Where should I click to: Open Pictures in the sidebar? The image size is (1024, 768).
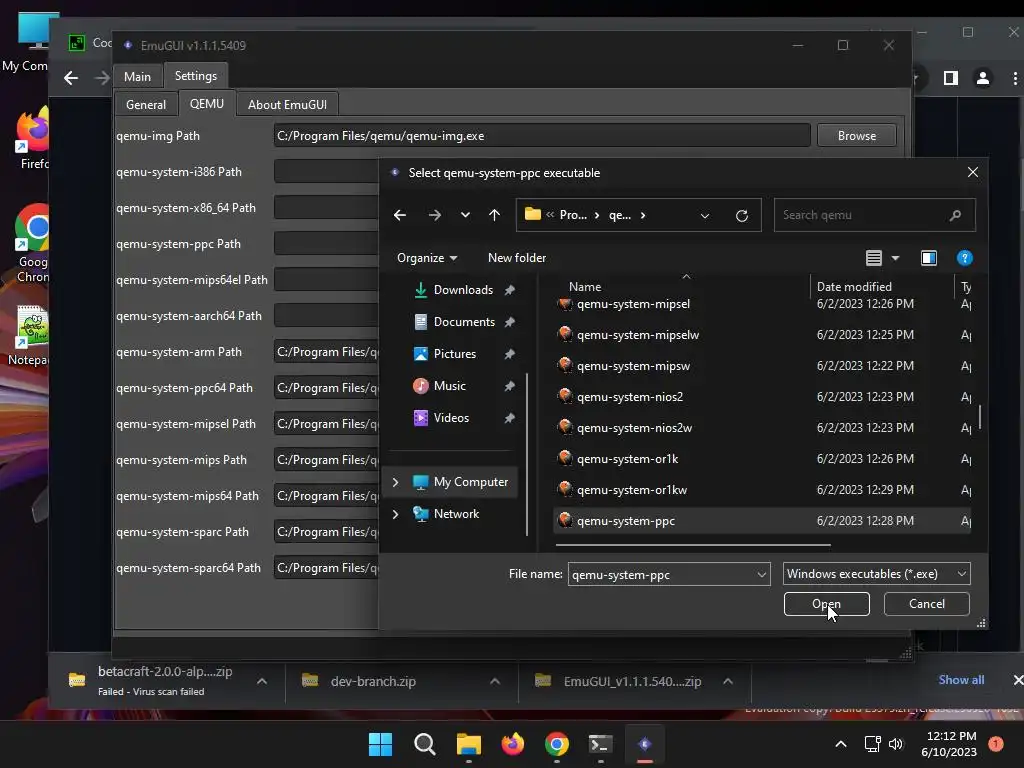(455, 354)
